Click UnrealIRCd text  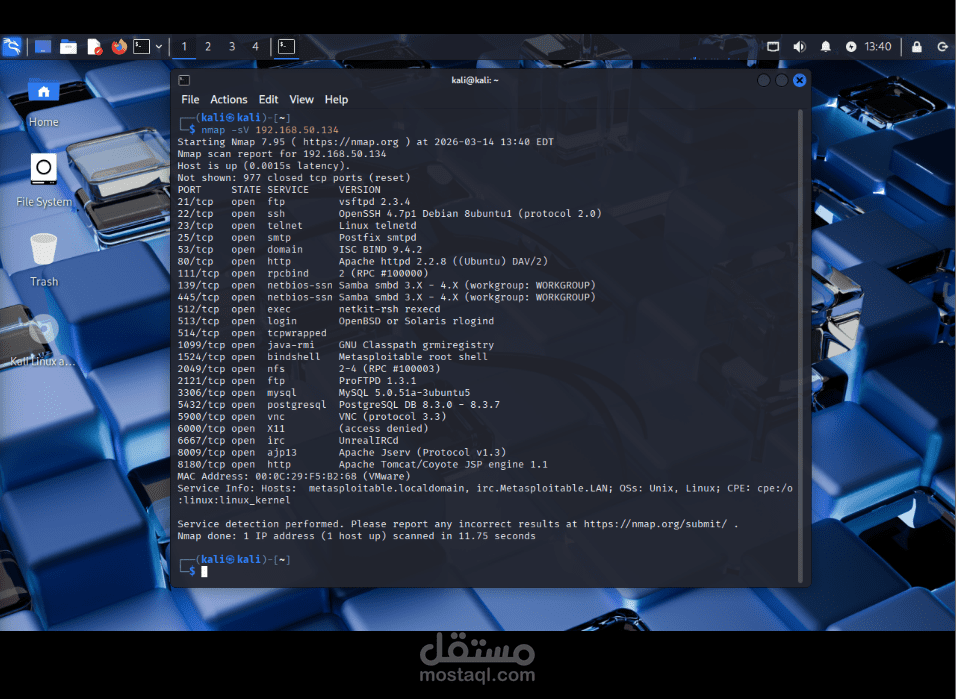[x=368, y=440]
